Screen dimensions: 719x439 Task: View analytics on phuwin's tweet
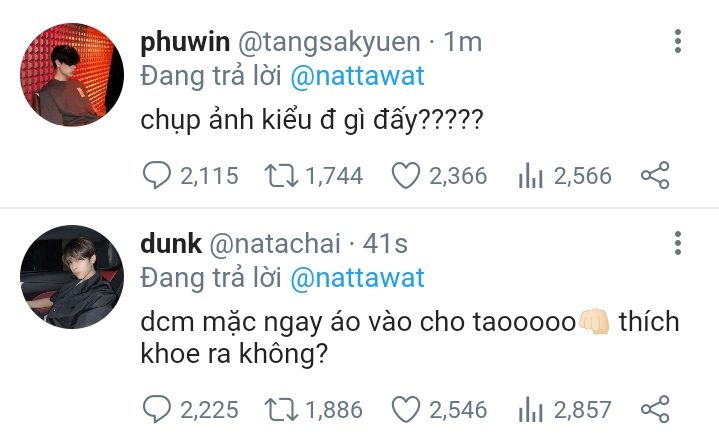(530, 176)
